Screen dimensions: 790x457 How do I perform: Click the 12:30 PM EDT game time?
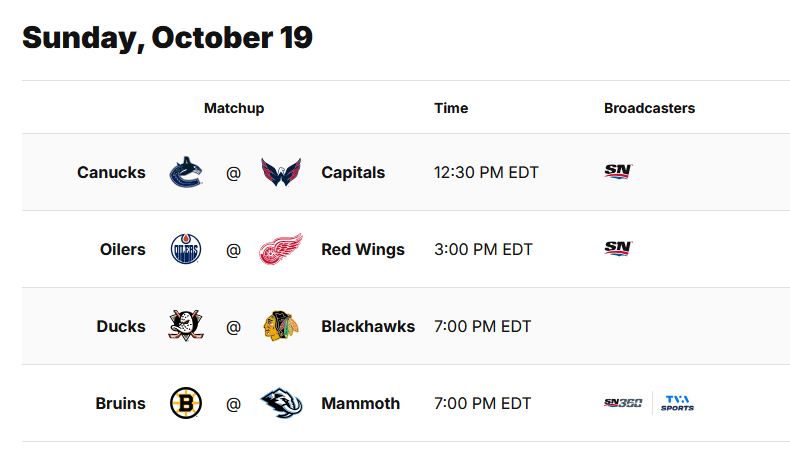pyautogui.click(x=486, y=172)
